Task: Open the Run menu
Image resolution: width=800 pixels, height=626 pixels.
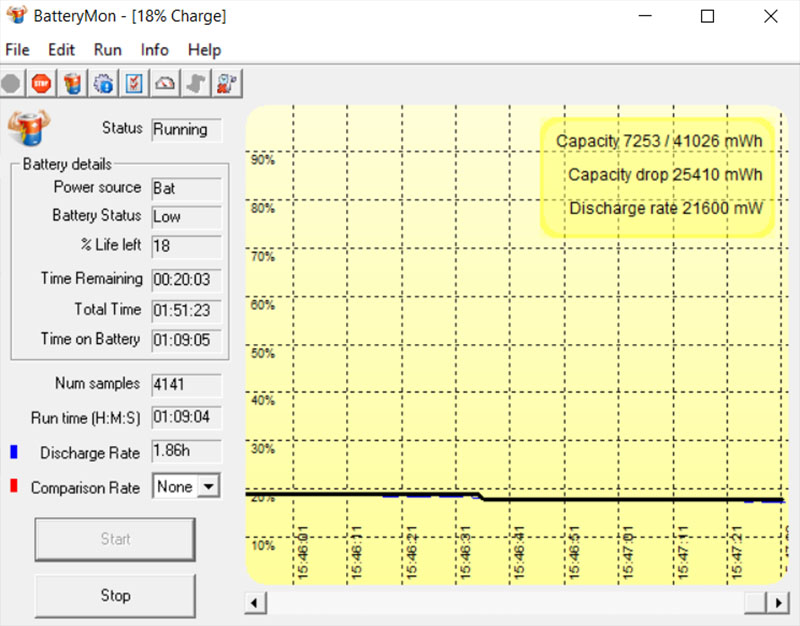Action: (x=108, y=50)
